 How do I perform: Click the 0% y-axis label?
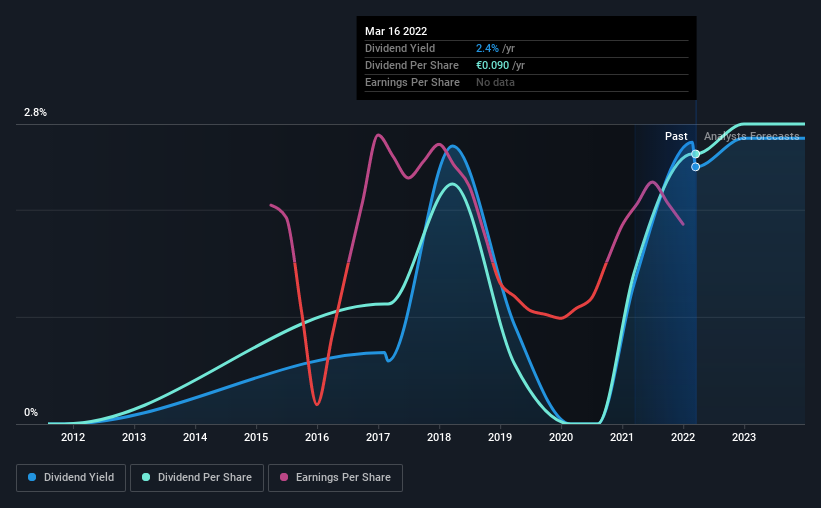click(31, 413)
